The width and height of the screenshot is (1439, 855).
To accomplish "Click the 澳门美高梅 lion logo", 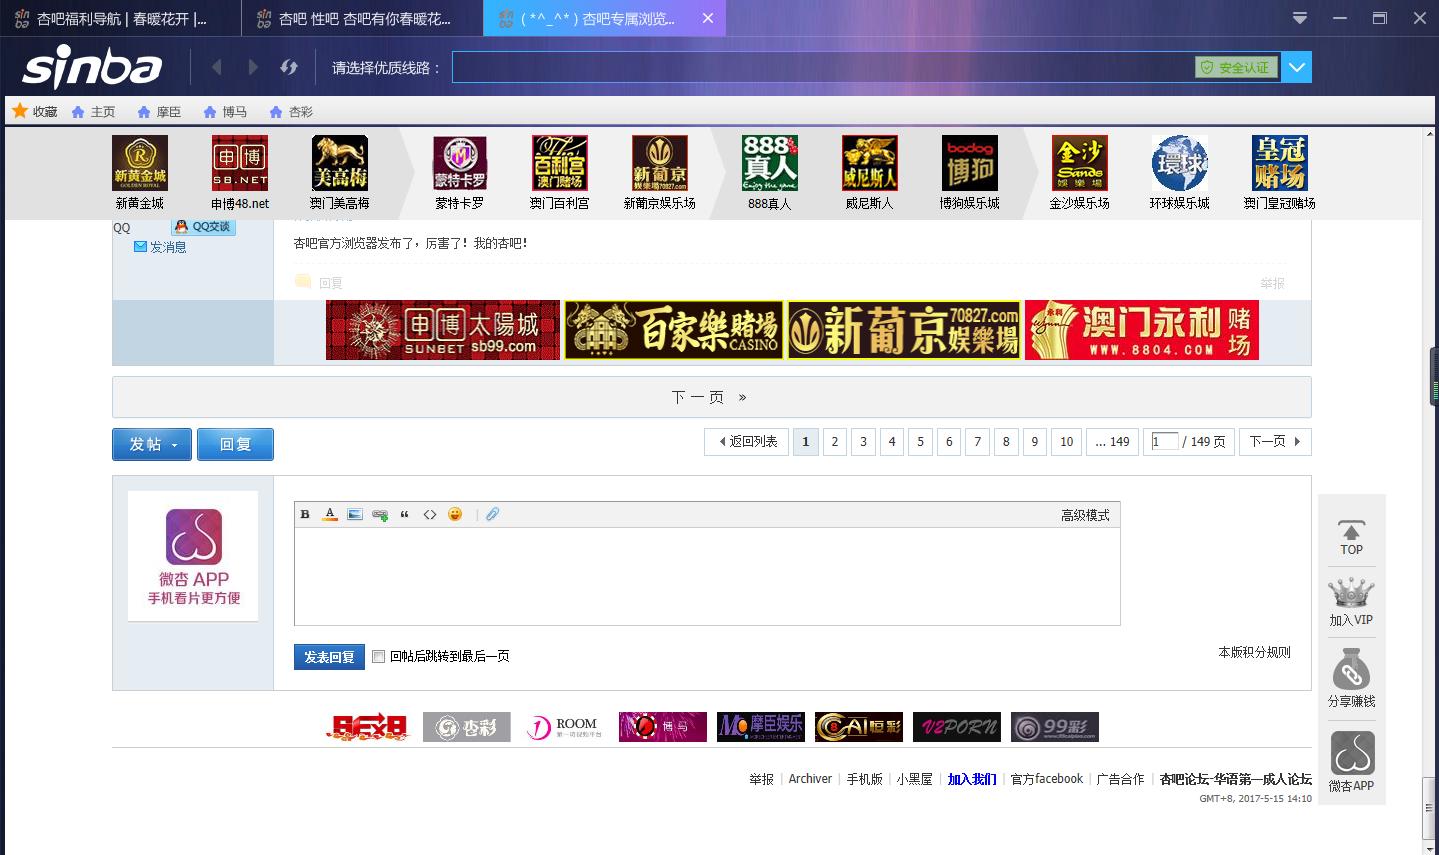I will tap(340, 163).
